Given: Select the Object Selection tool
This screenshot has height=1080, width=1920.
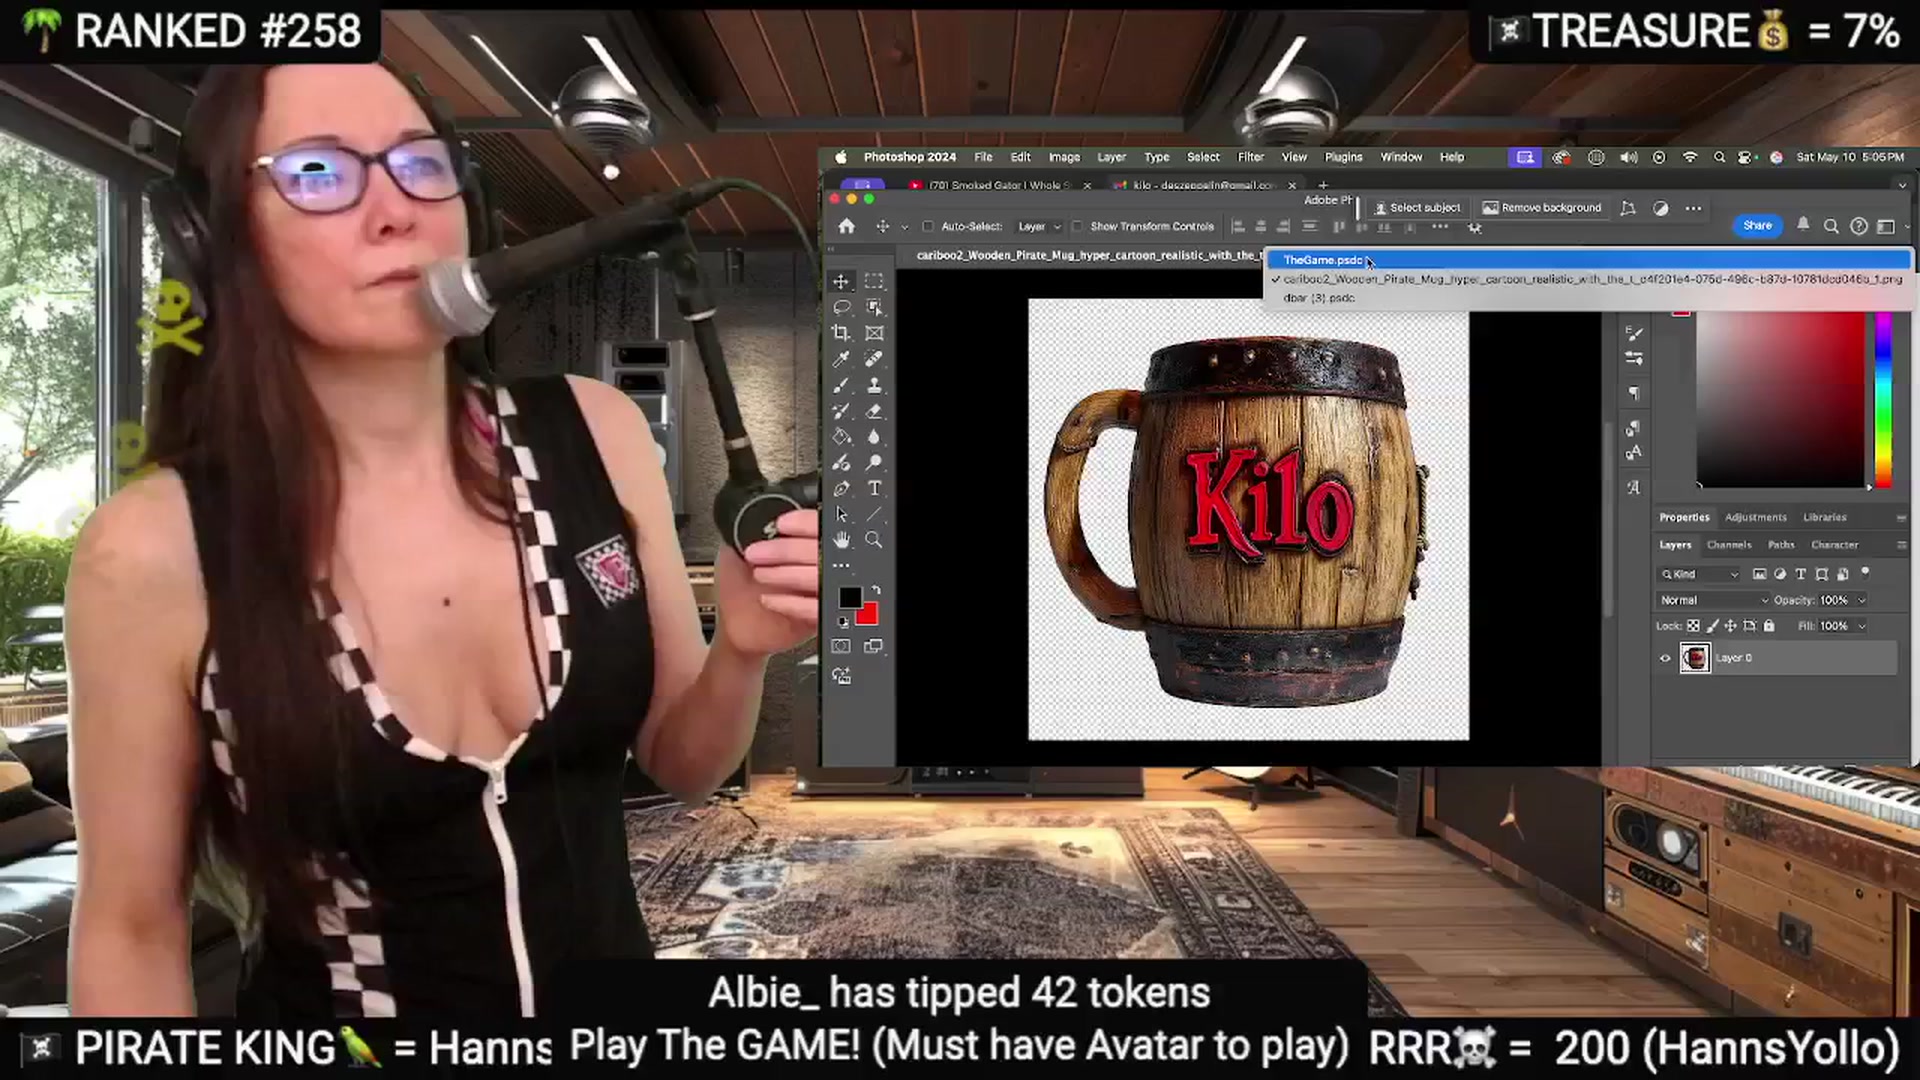Looking at the screenshot, I should point(874,307).
